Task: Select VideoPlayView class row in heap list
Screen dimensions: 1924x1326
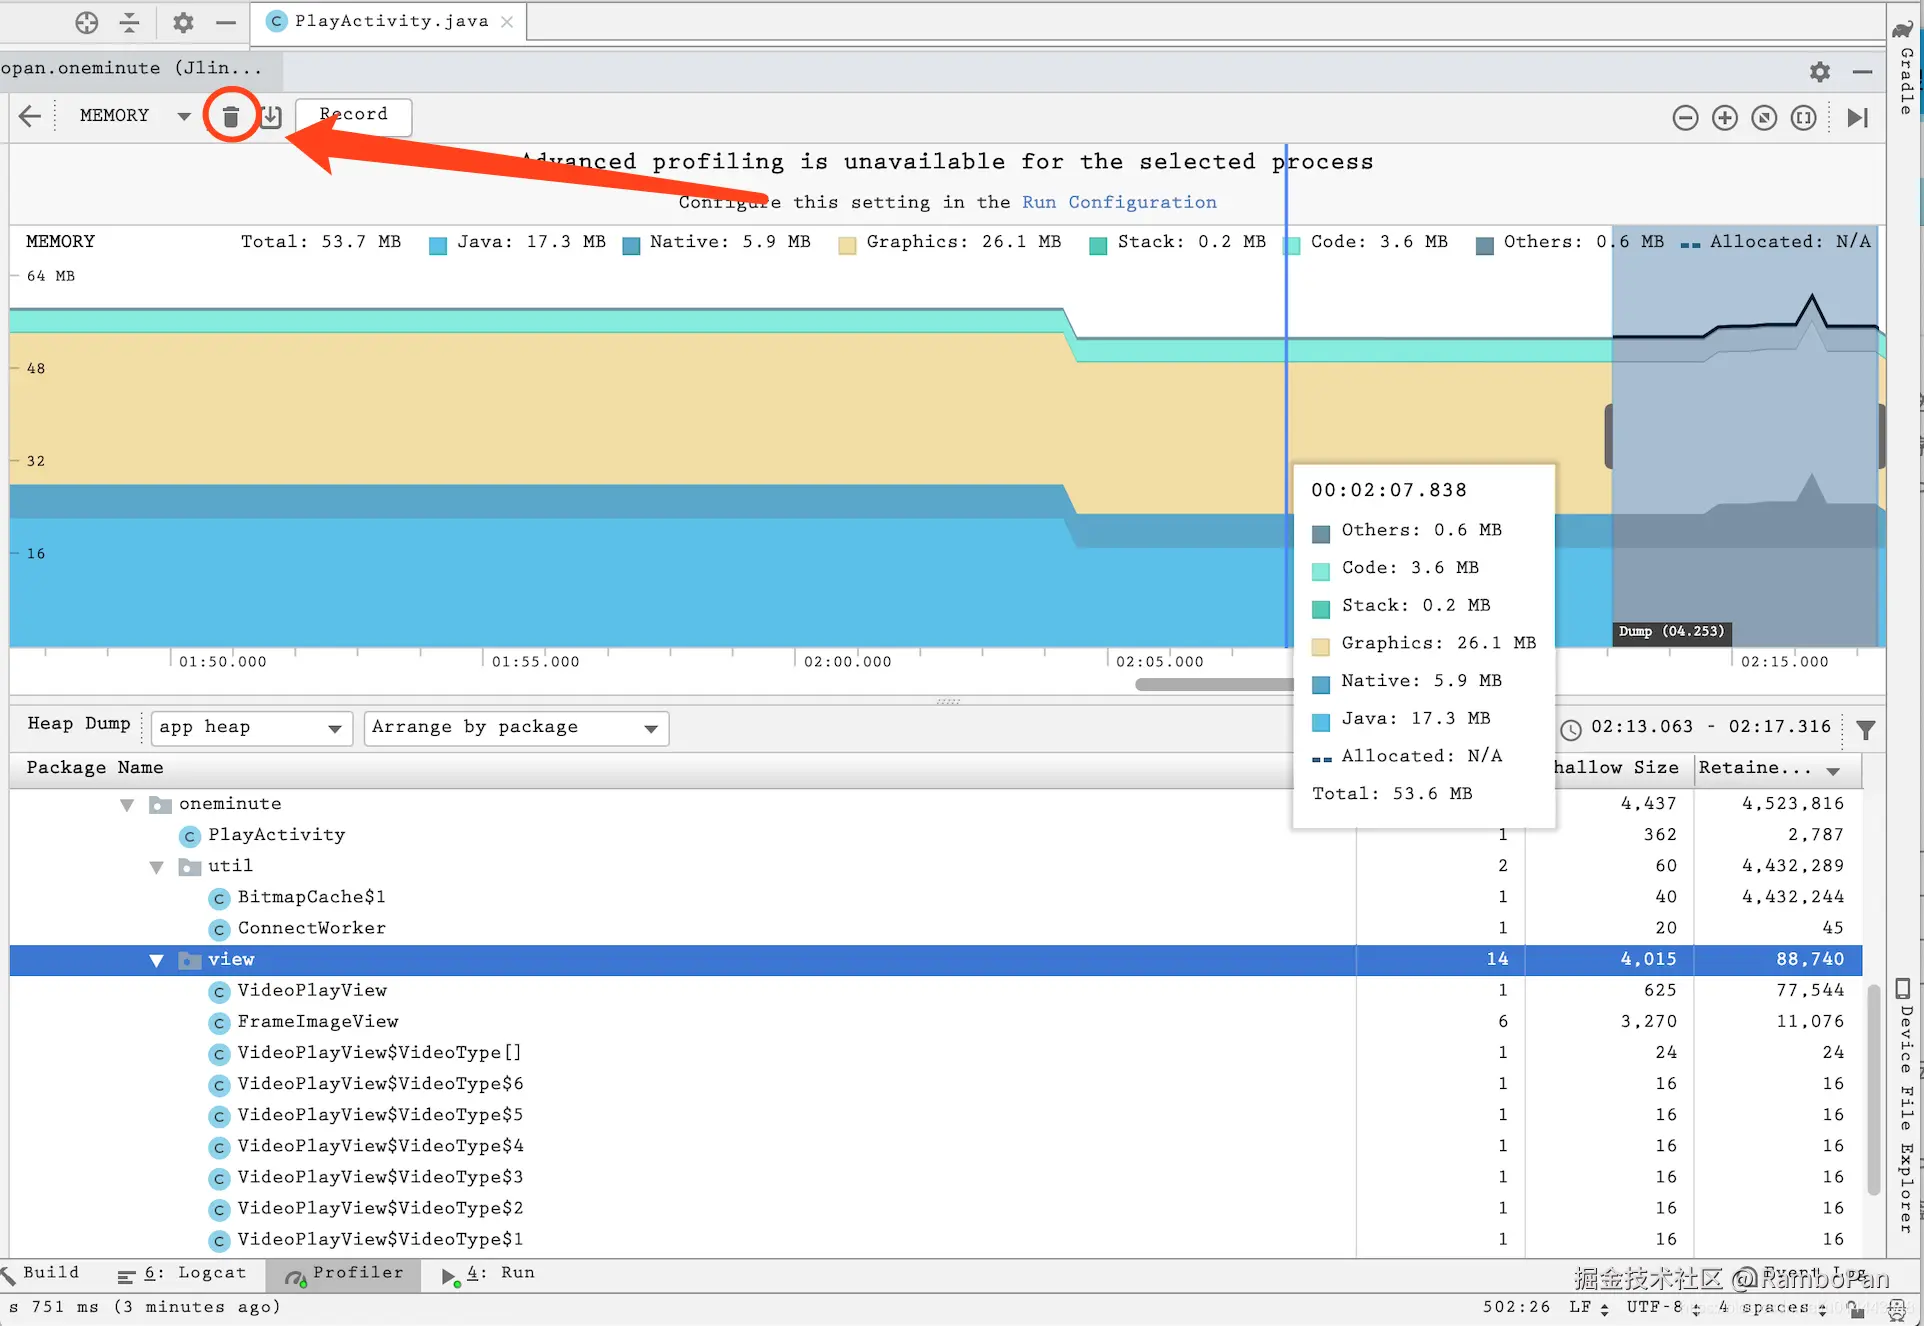Action: coord(312,991)
